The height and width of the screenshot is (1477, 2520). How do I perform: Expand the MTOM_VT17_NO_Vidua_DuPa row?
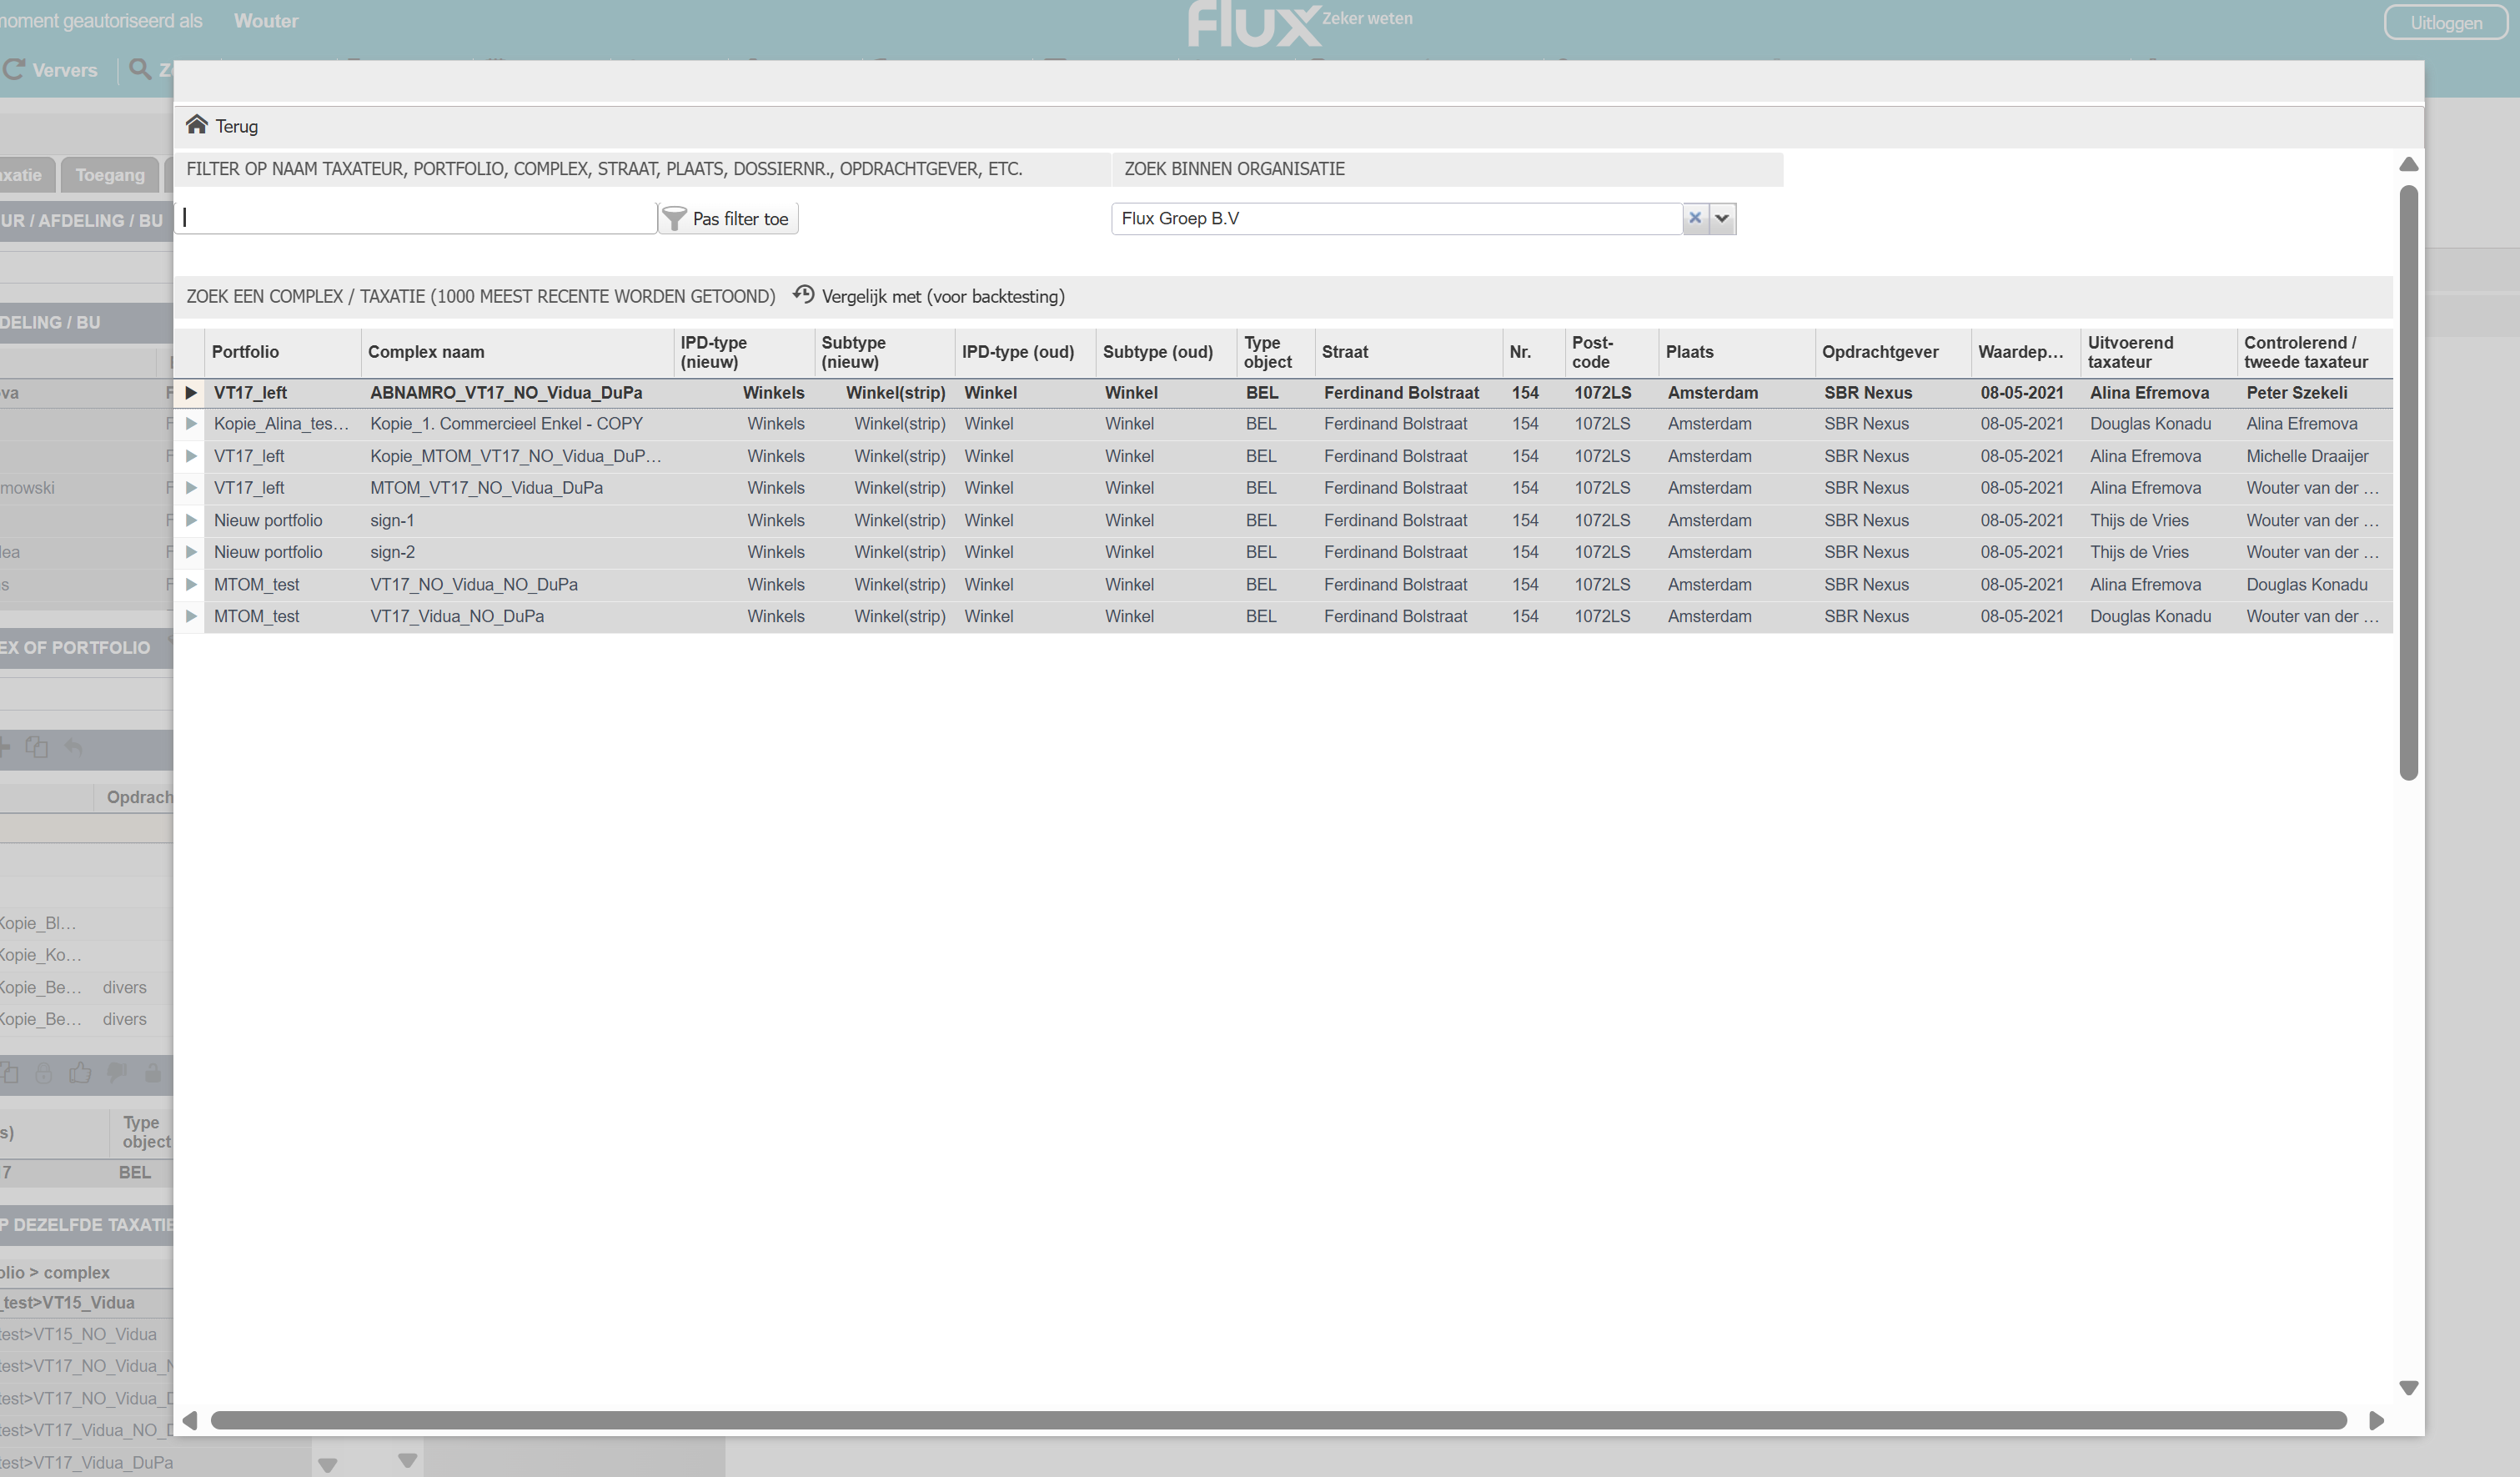(191, 488)
